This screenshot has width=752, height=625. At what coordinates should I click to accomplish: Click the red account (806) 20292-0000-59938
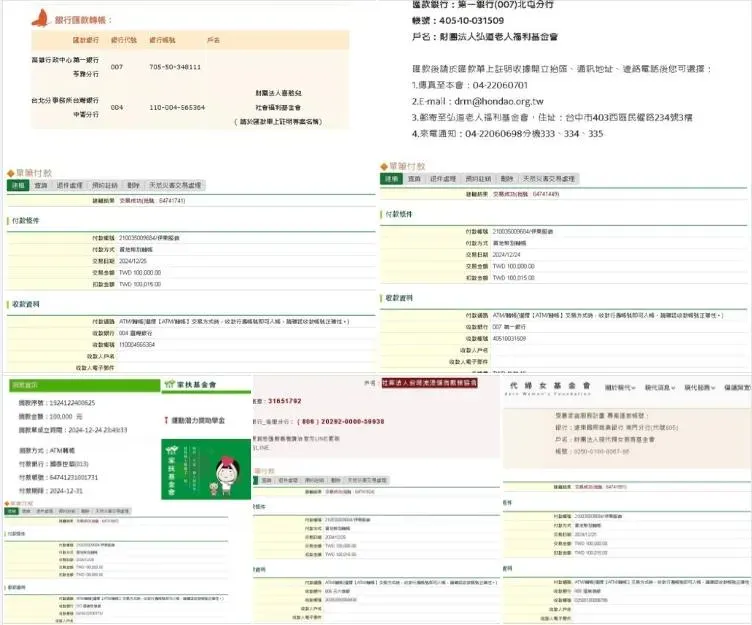pos(341,422)
